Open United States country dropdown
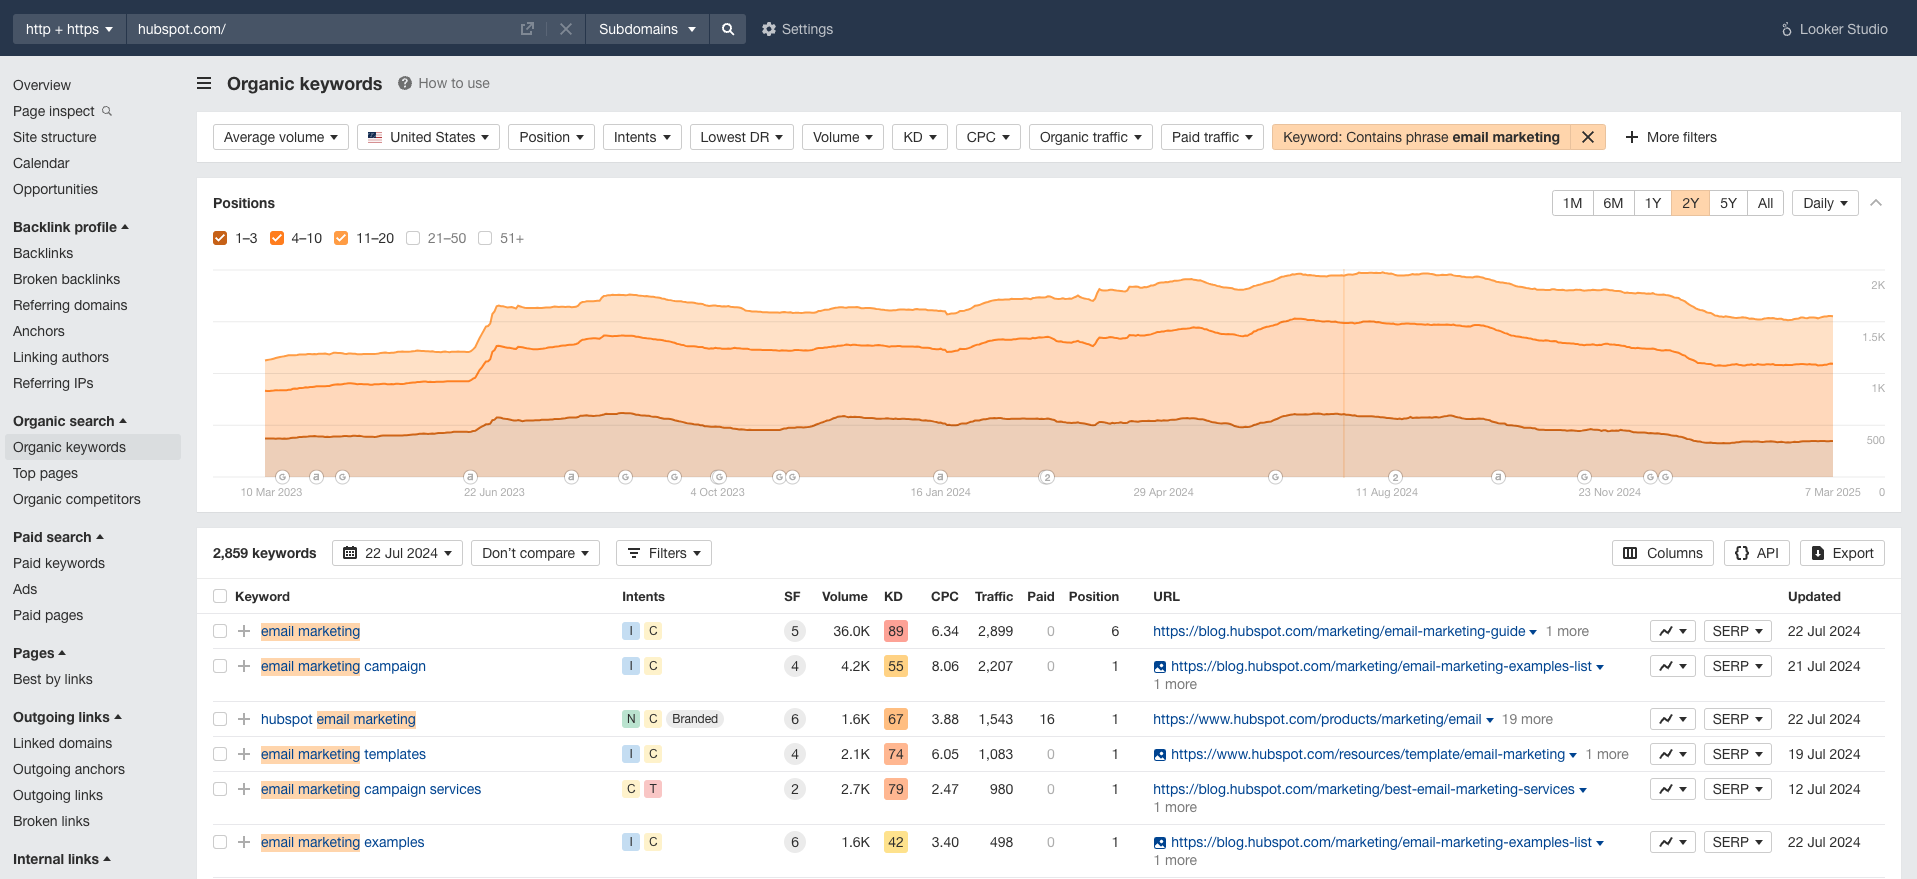The width and height of the screenshot is (1917, 879). pyautogui.click(x=428, y=137)
